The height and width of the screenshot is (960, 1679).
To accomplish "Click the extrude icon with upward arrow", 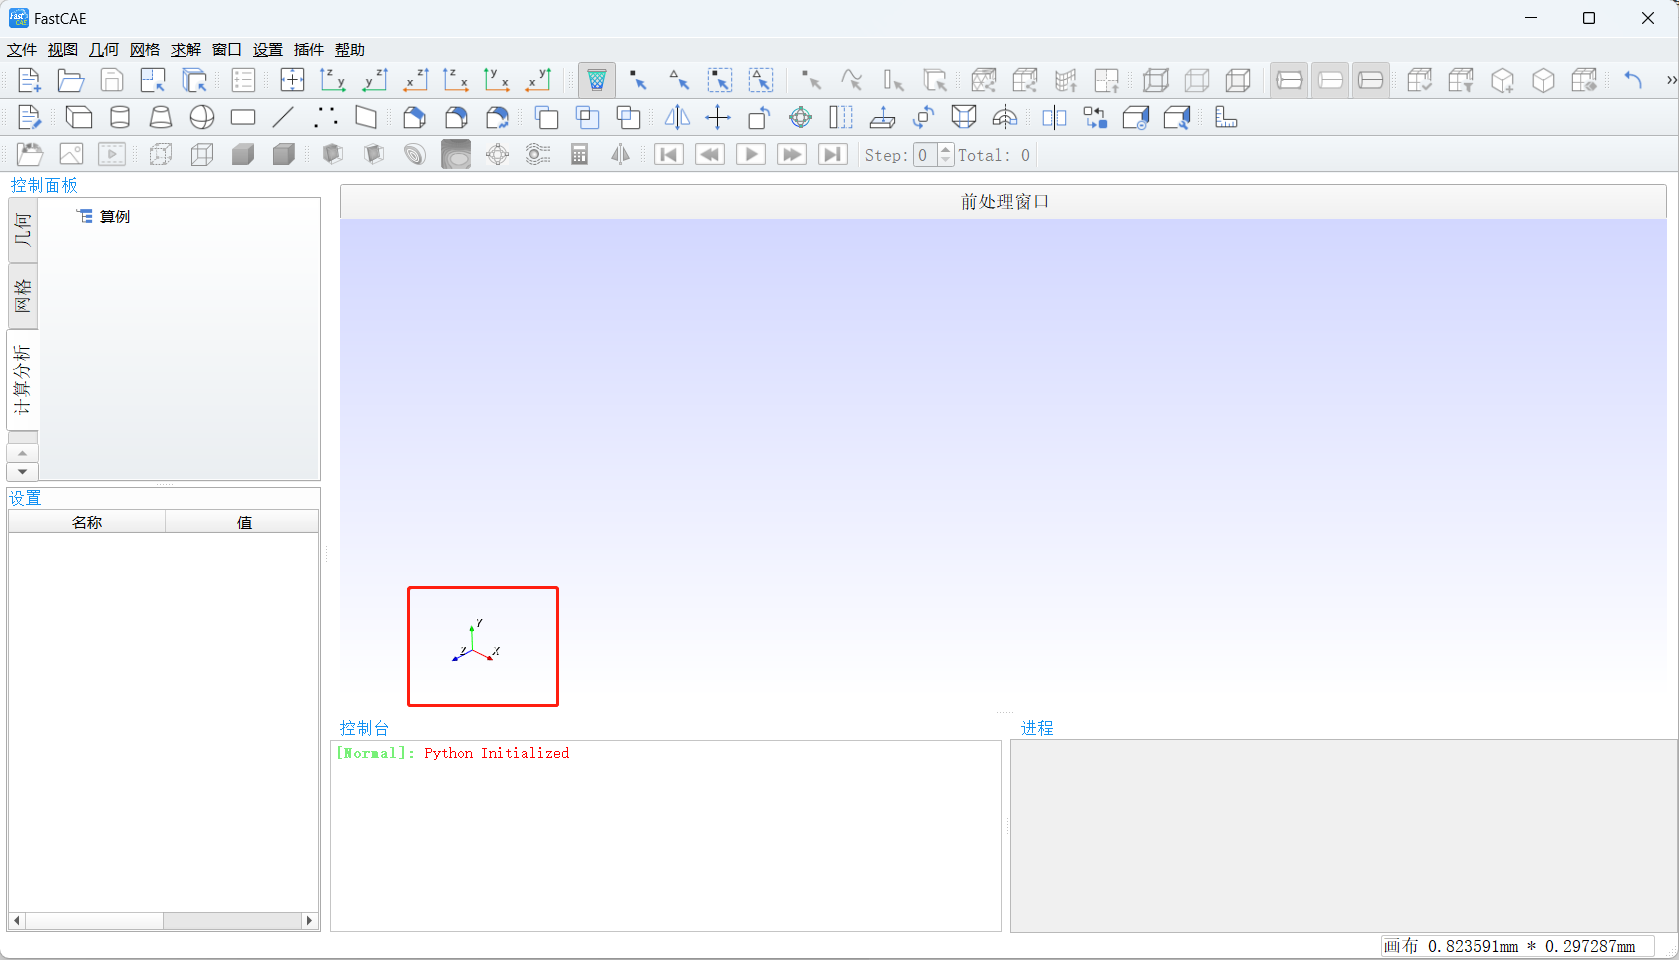I will pos(882,118).
